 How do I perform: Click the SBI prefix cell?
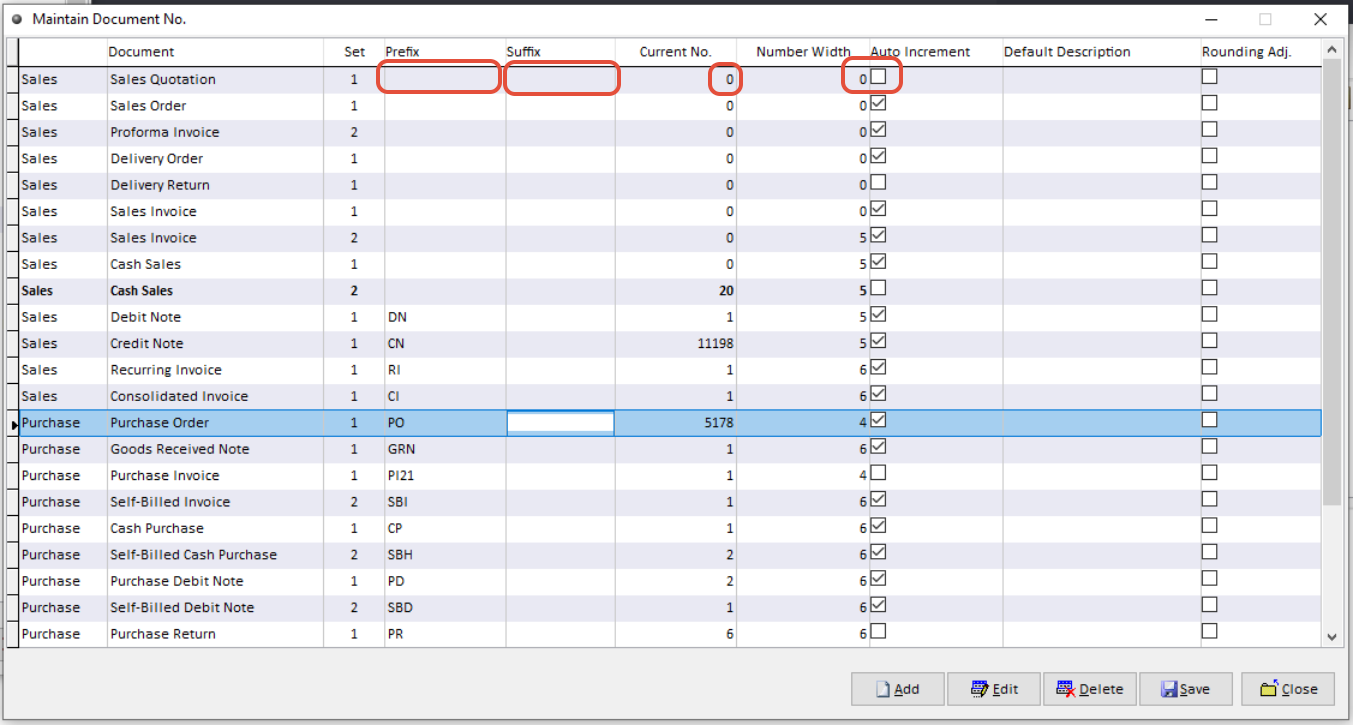pyautogui.click(x=445, y=502)
